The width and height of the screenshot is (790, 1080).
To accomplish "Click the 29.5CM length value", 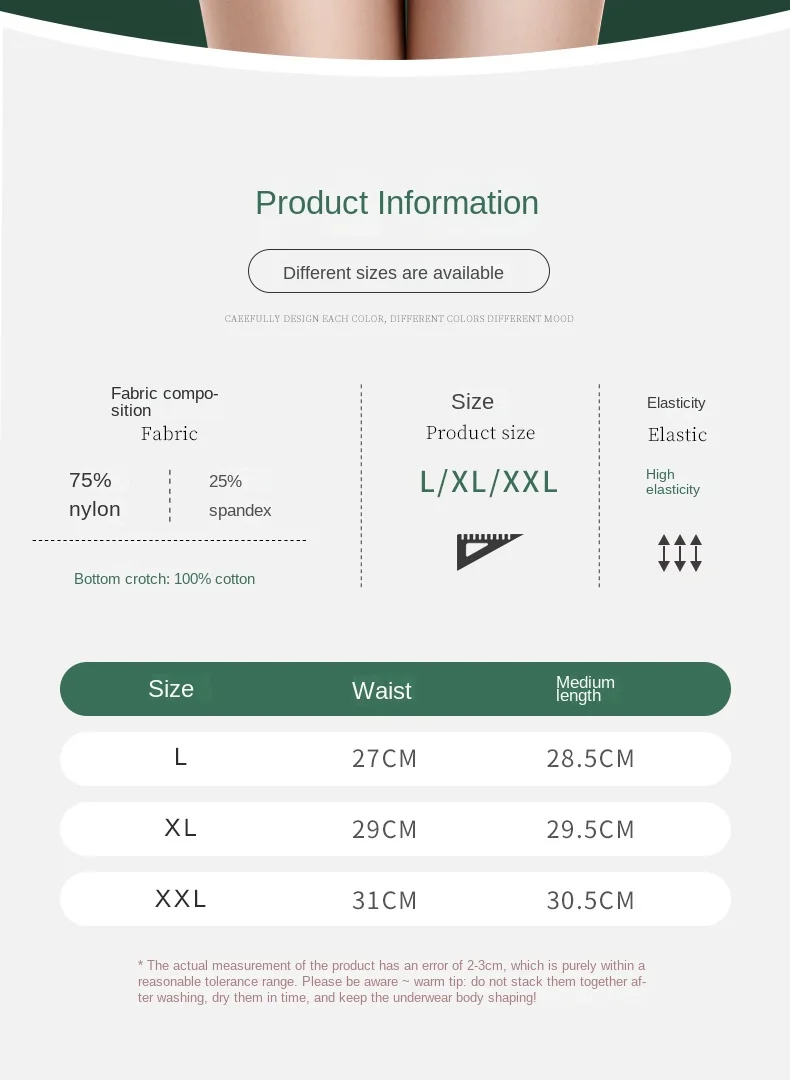I will pos(590,829).
